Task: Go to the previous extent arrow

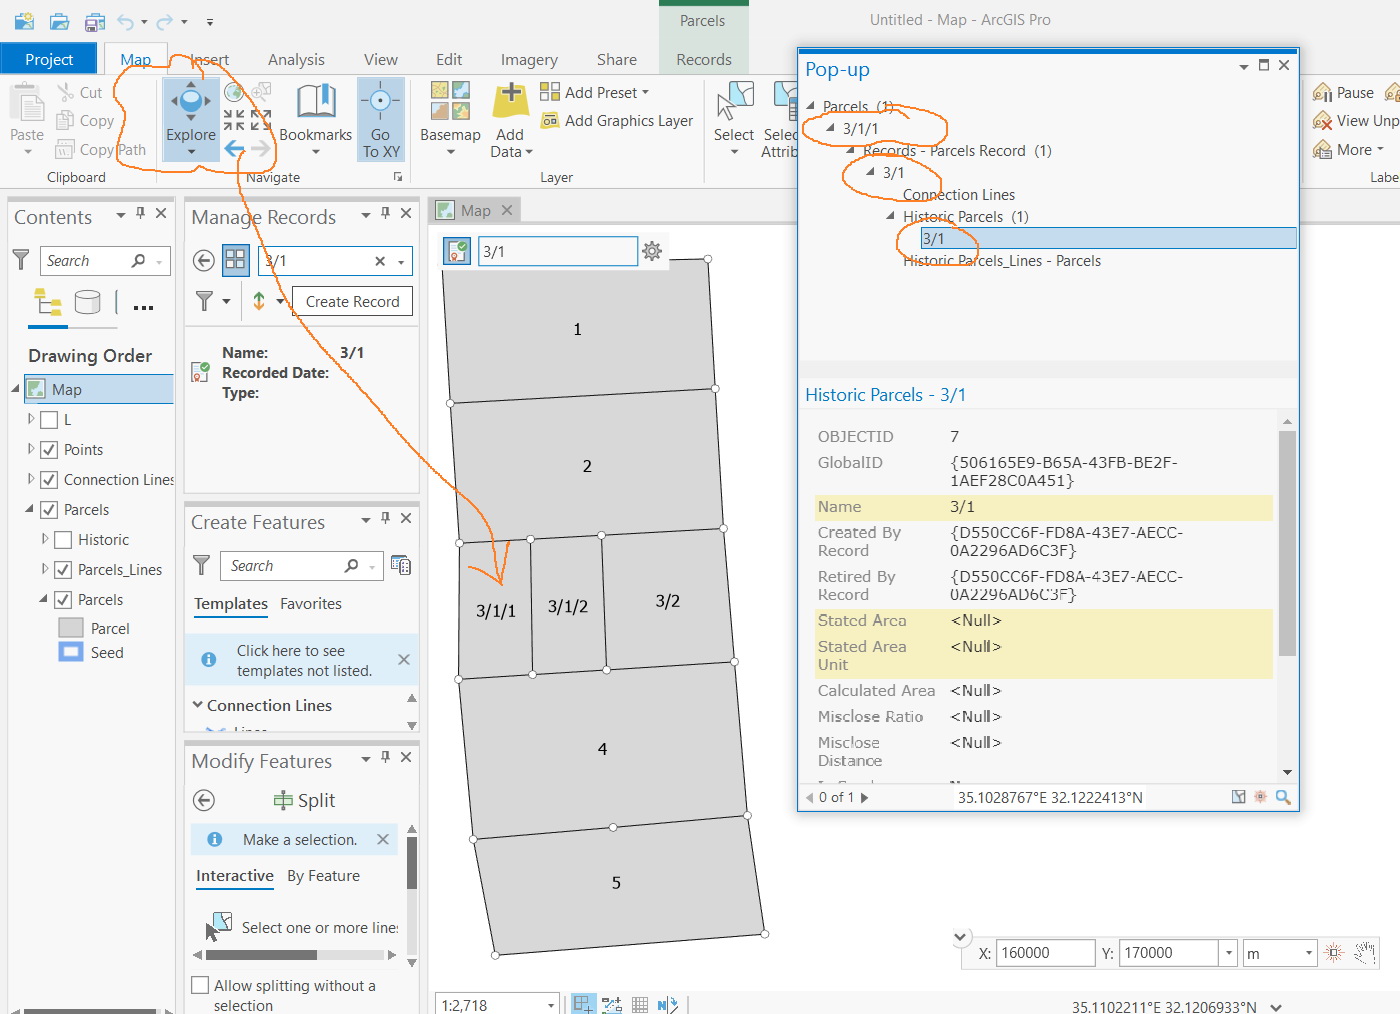Action: 234,149
